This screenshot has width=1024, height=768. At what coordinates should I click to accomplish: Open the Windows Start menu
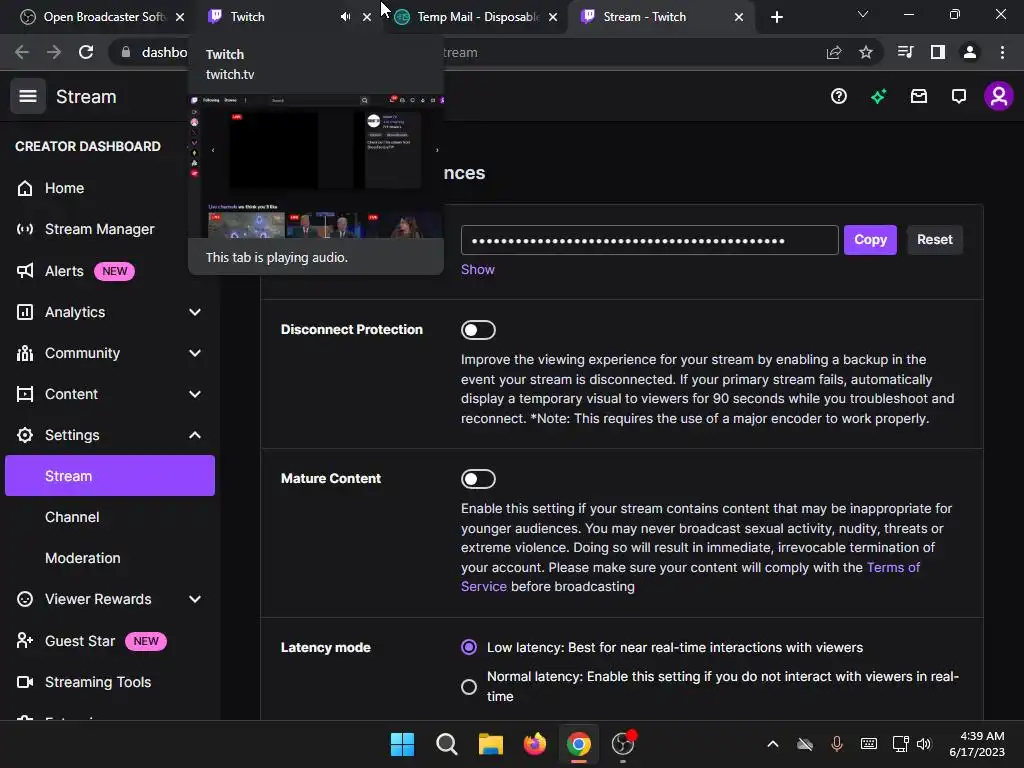pos(402,744)
